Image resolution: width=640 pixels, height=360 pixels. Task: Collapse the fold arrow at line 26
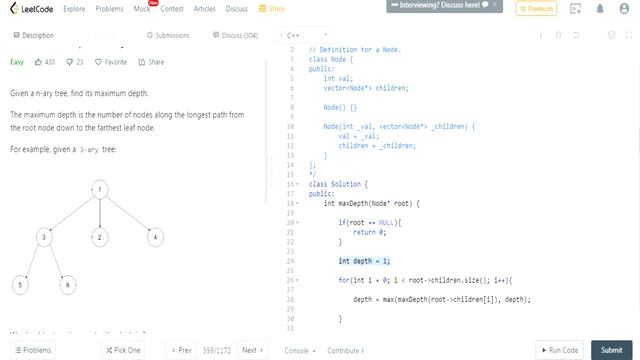pos(297,280)
